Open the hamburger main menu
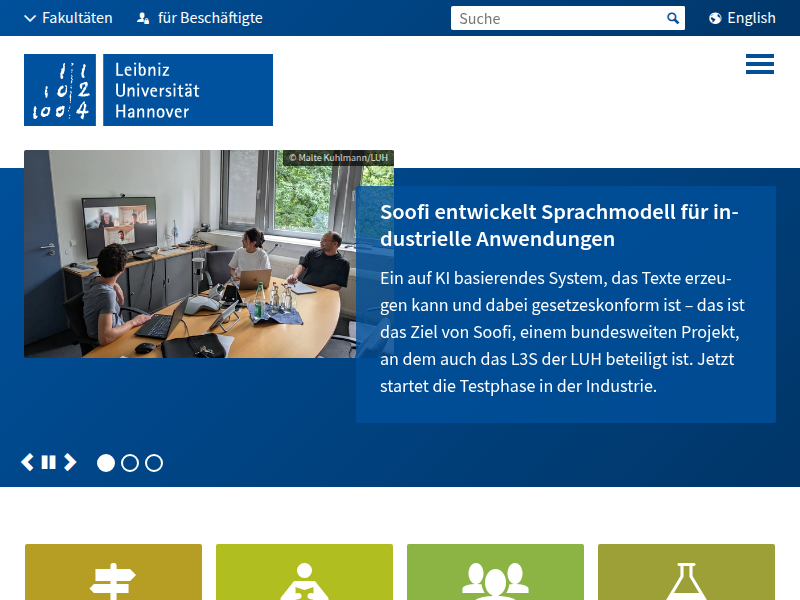Screen dimensions: 800x600 (x=760, y=64)
